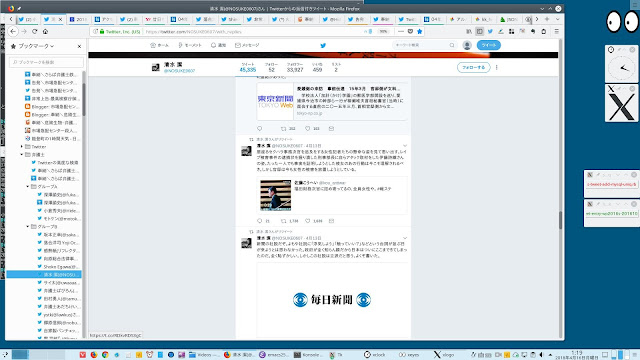Click the volume speaker icon in system tray
This screenshot has height=360, width=640.
pos(541,355)
